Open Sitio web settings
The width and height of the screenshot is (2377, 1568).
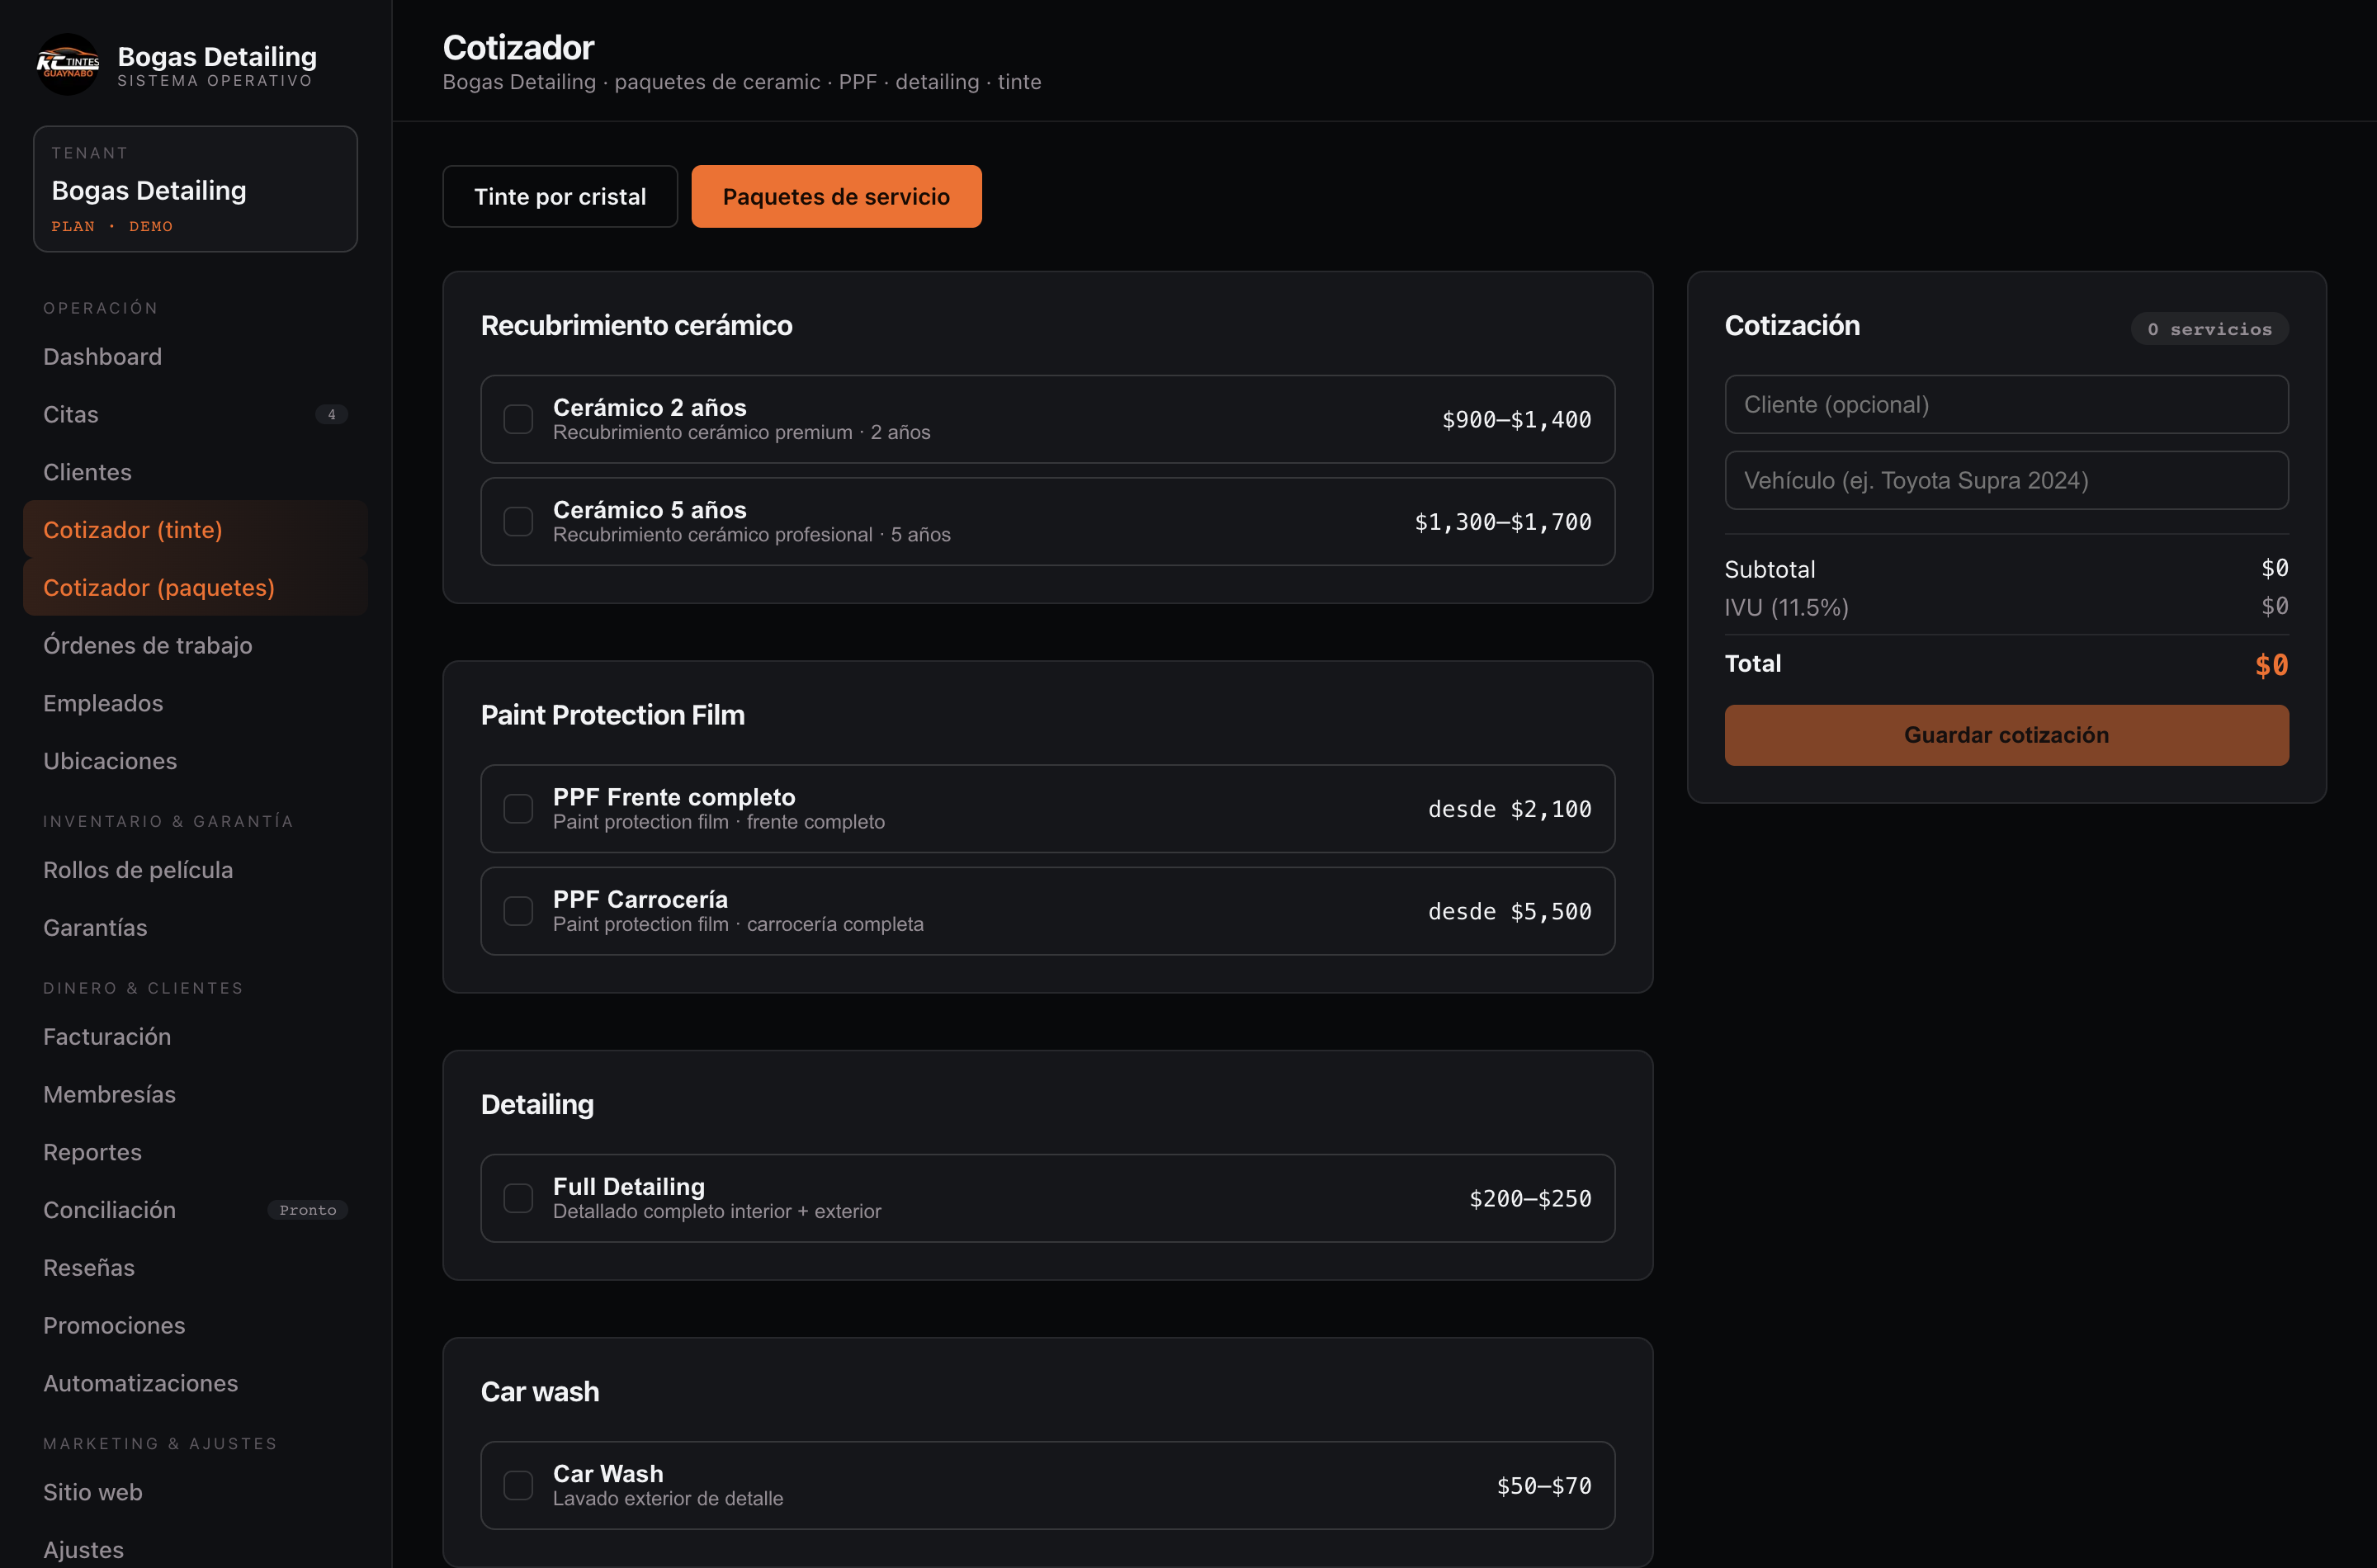(195, 1492)
